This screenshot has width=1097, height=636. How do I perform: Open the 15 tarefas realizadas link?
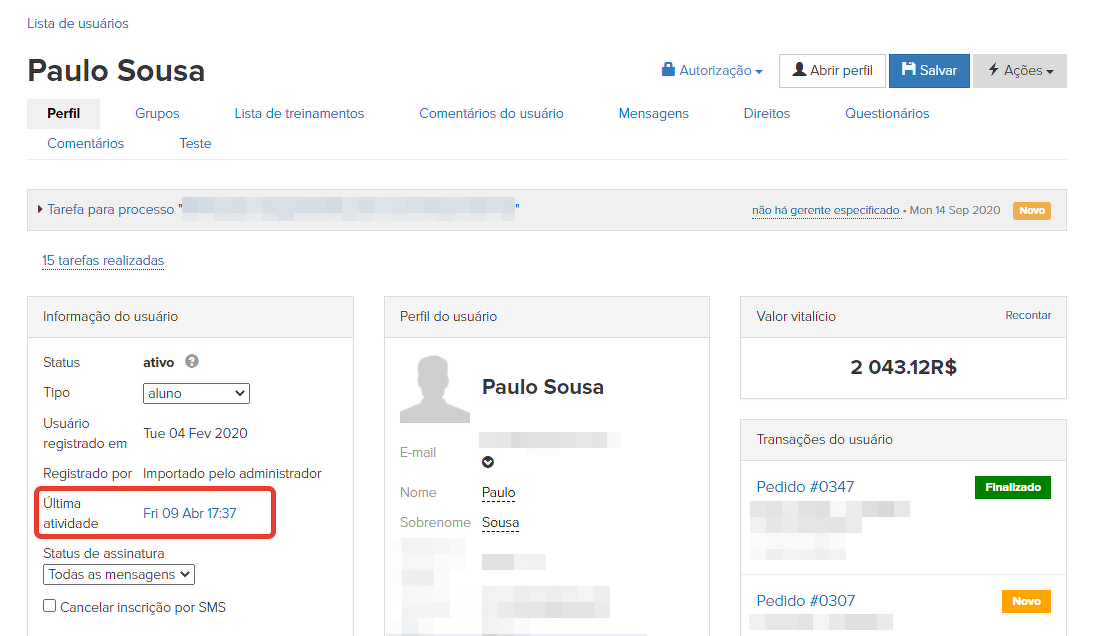point(103,260)
